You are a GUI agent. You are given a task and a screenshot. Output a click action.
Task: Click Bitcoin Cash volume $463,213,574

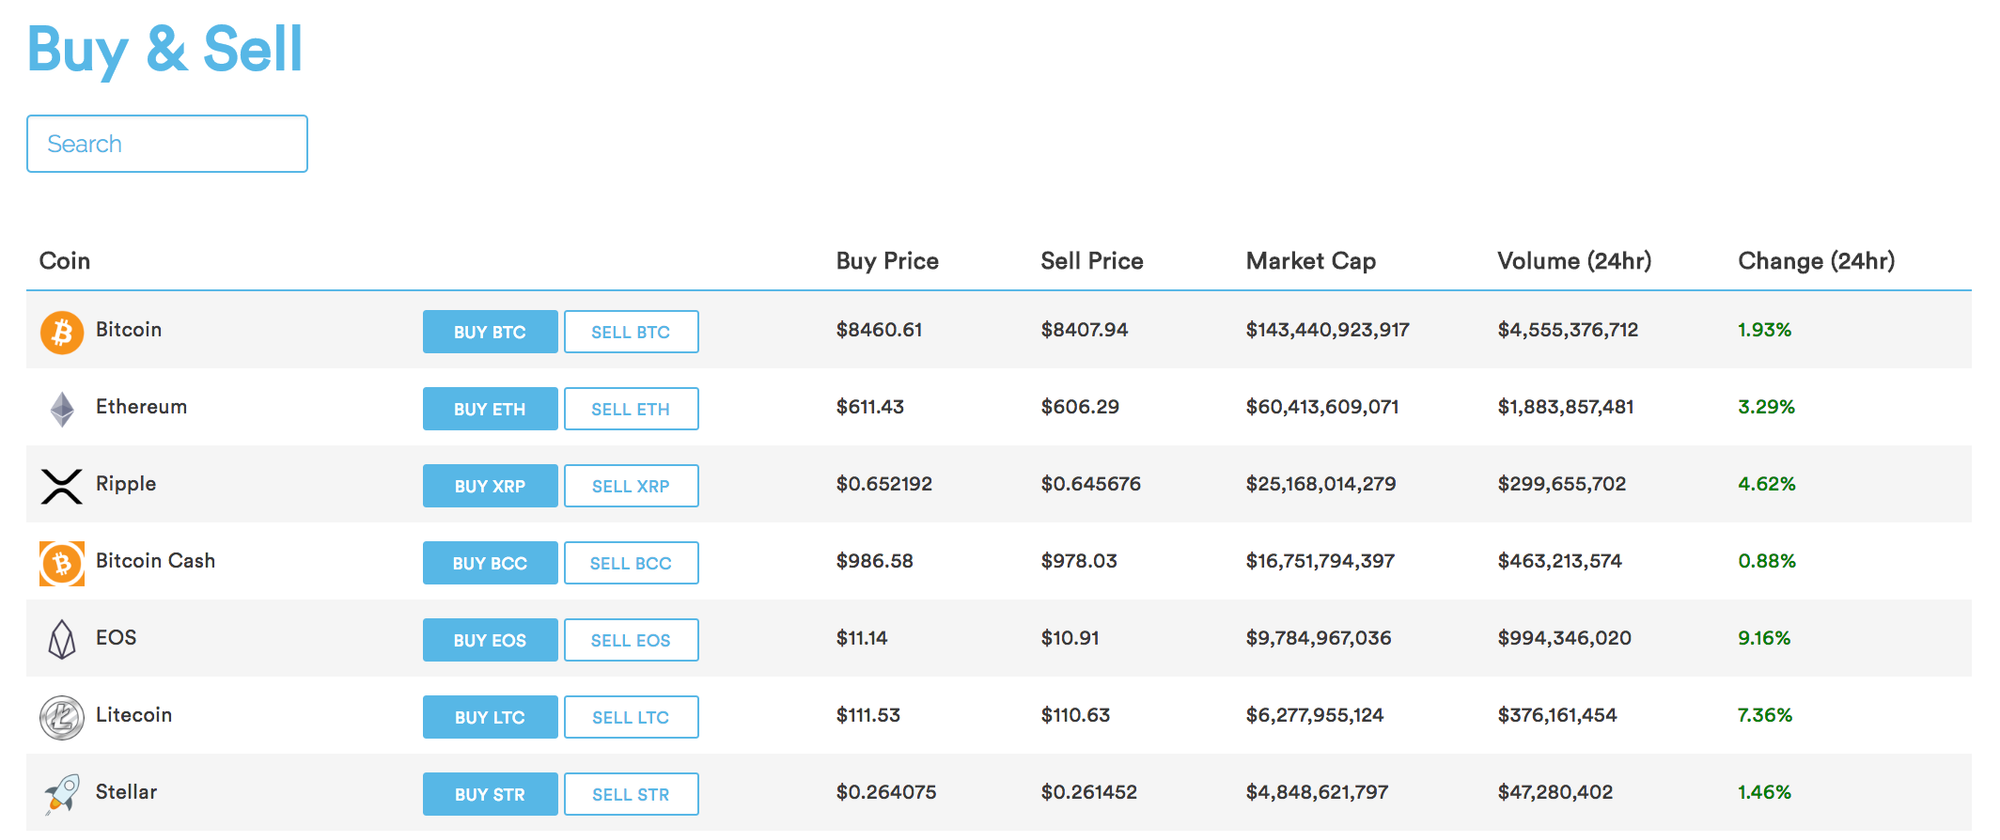click(1560, 561)
